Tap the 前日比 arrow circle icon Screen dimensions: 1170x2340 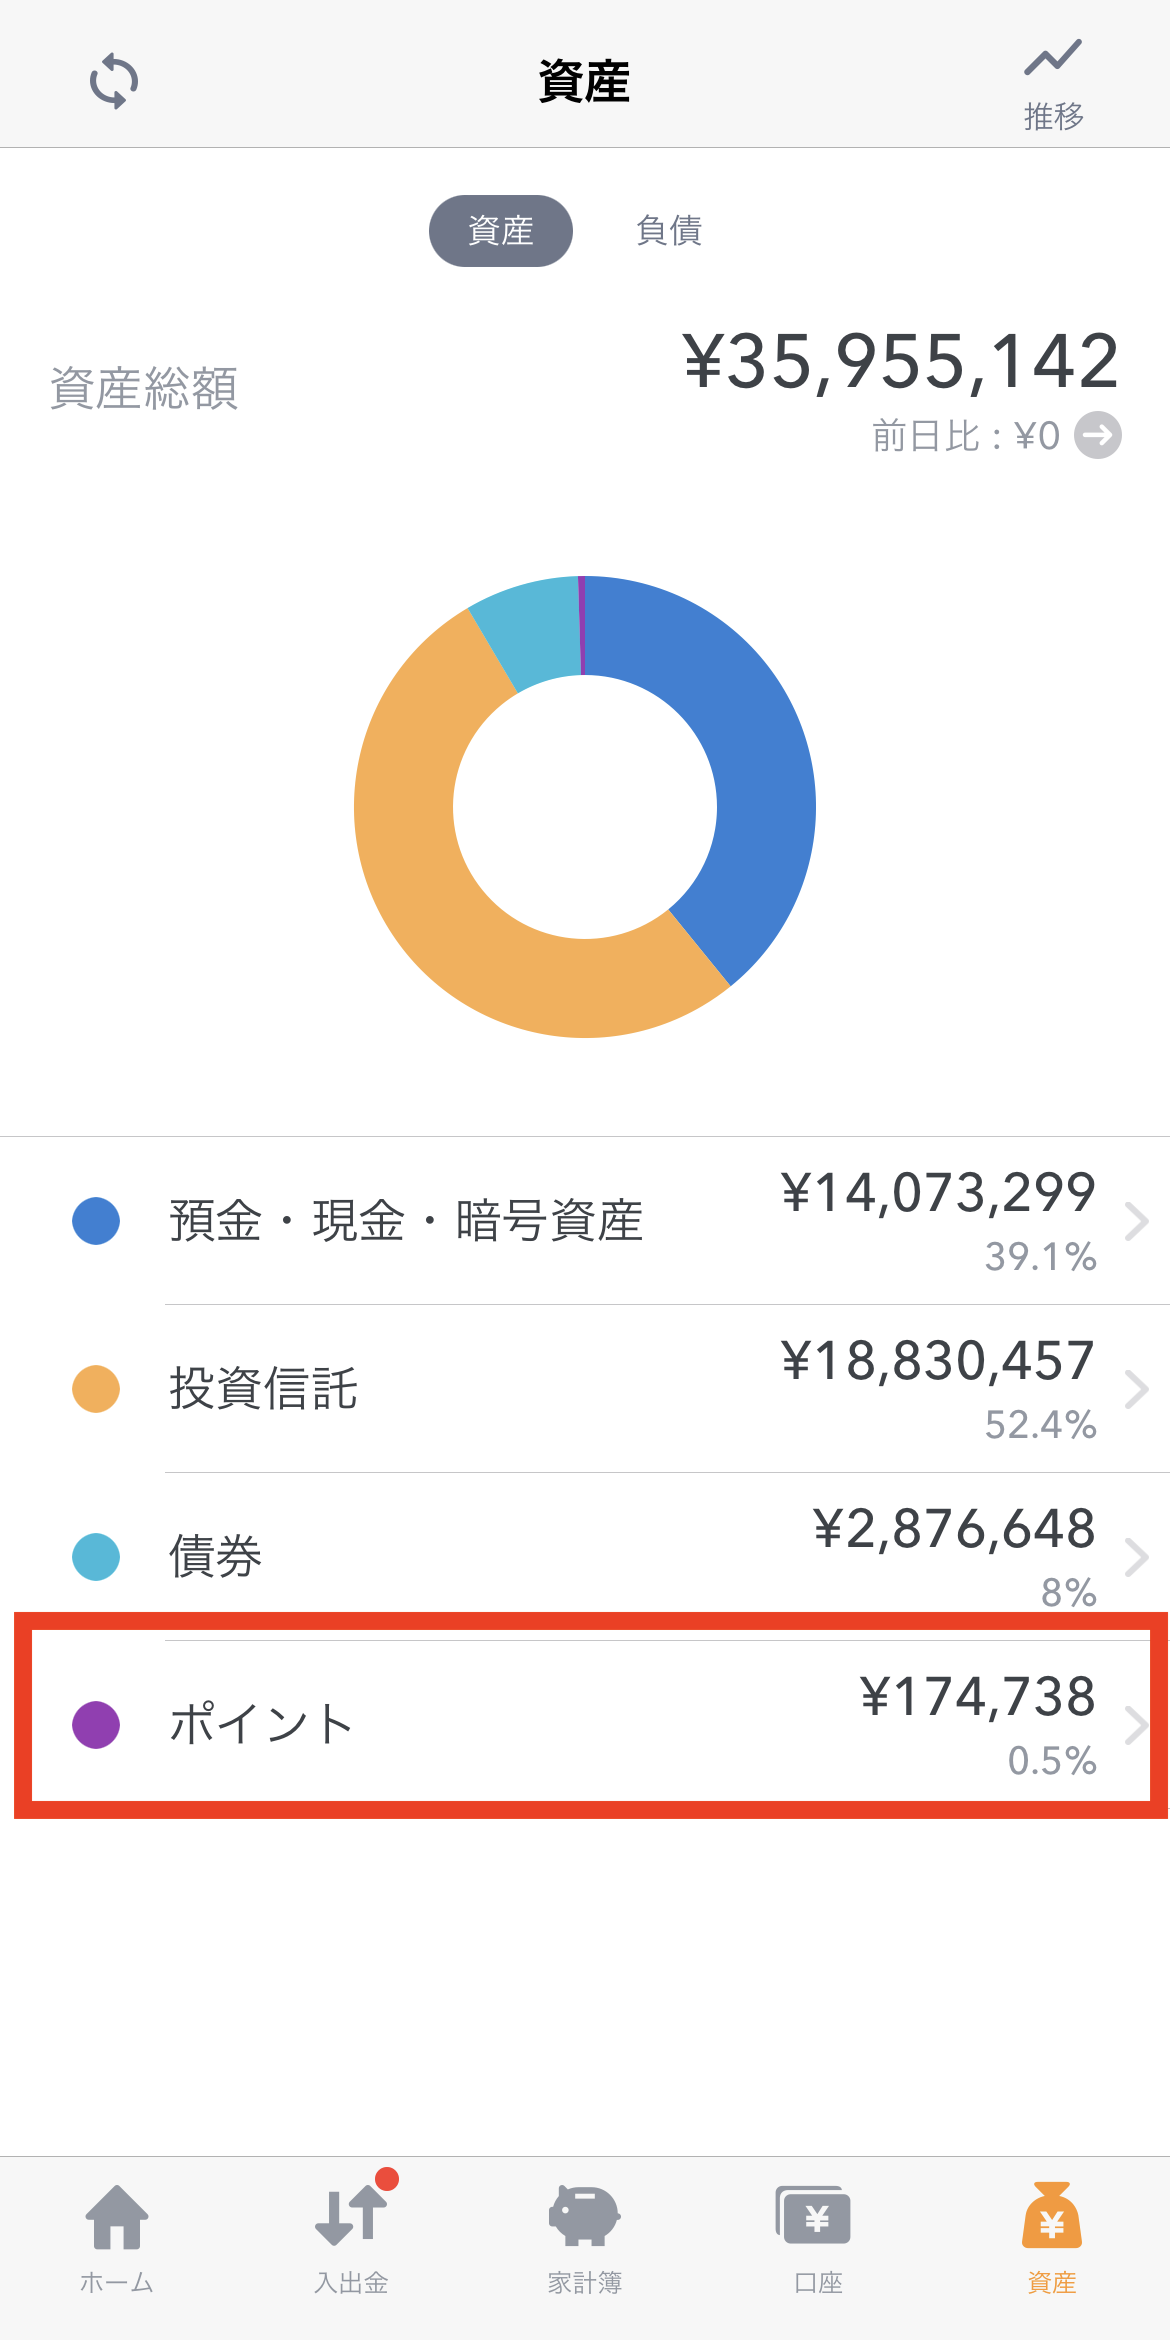[1098, 435]
